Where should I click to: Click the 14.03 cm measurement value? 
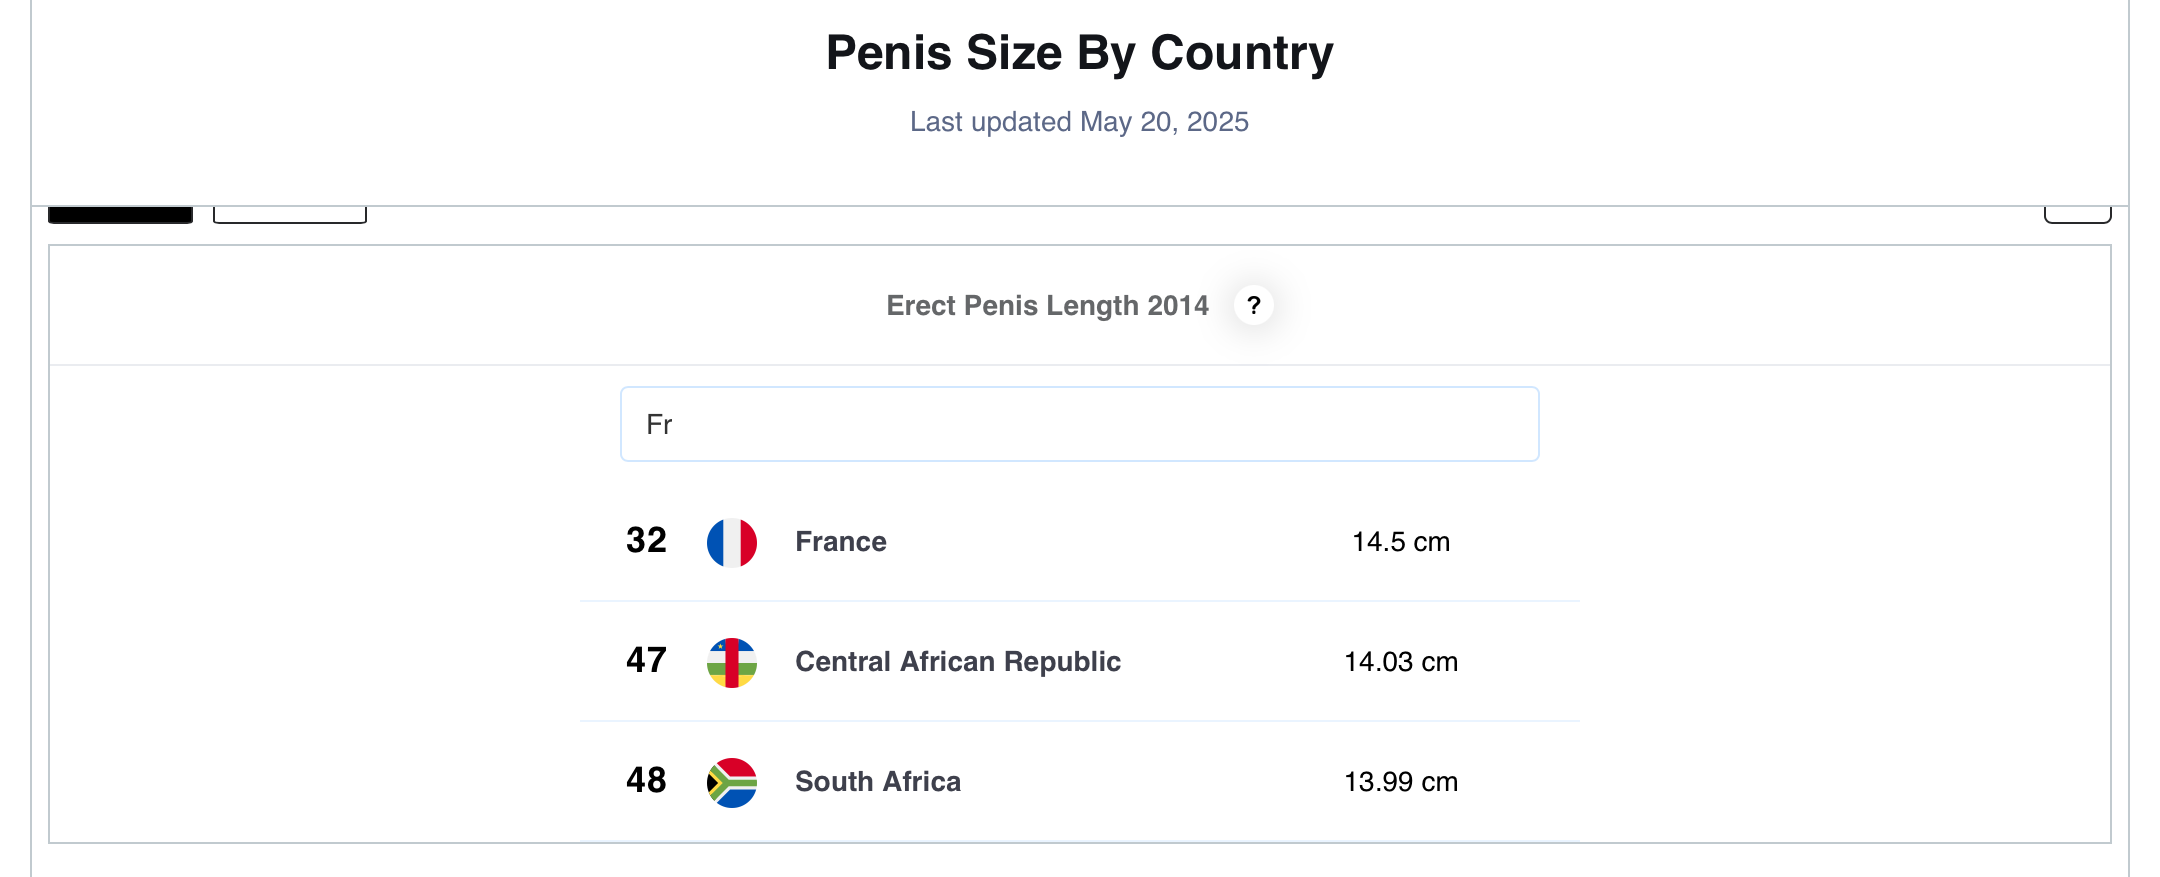pyautogui.click(x=1400, y=662)
